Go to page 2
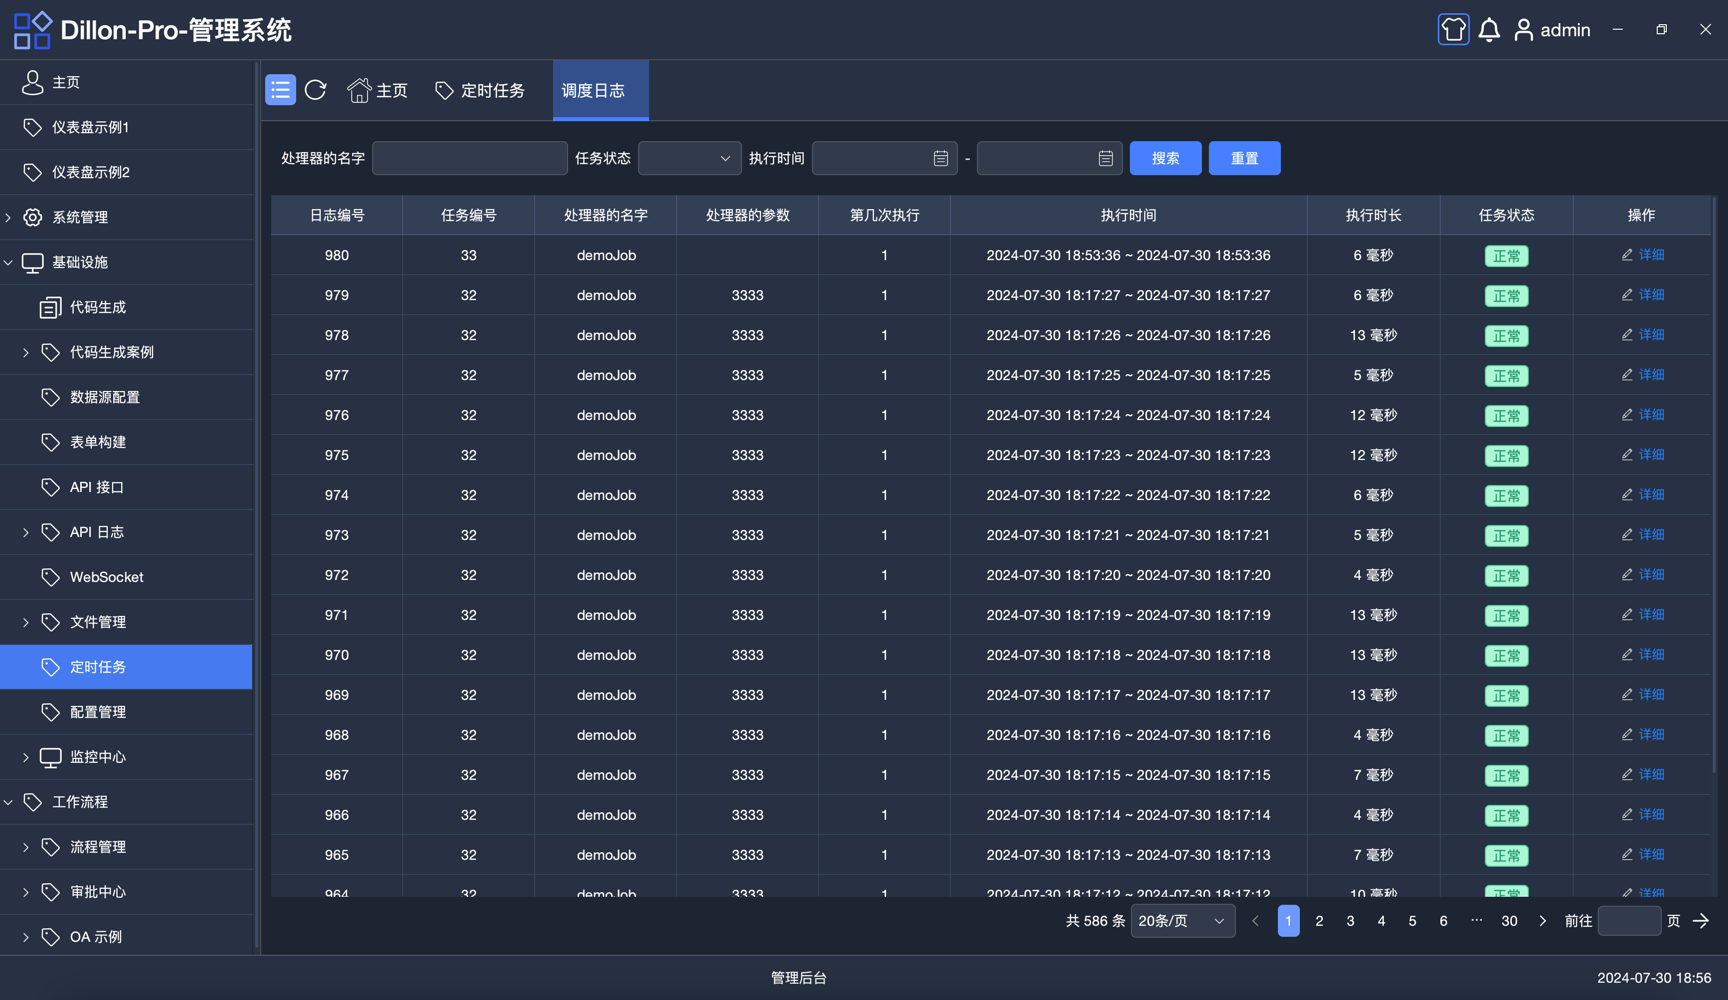 click(1319, 921)
